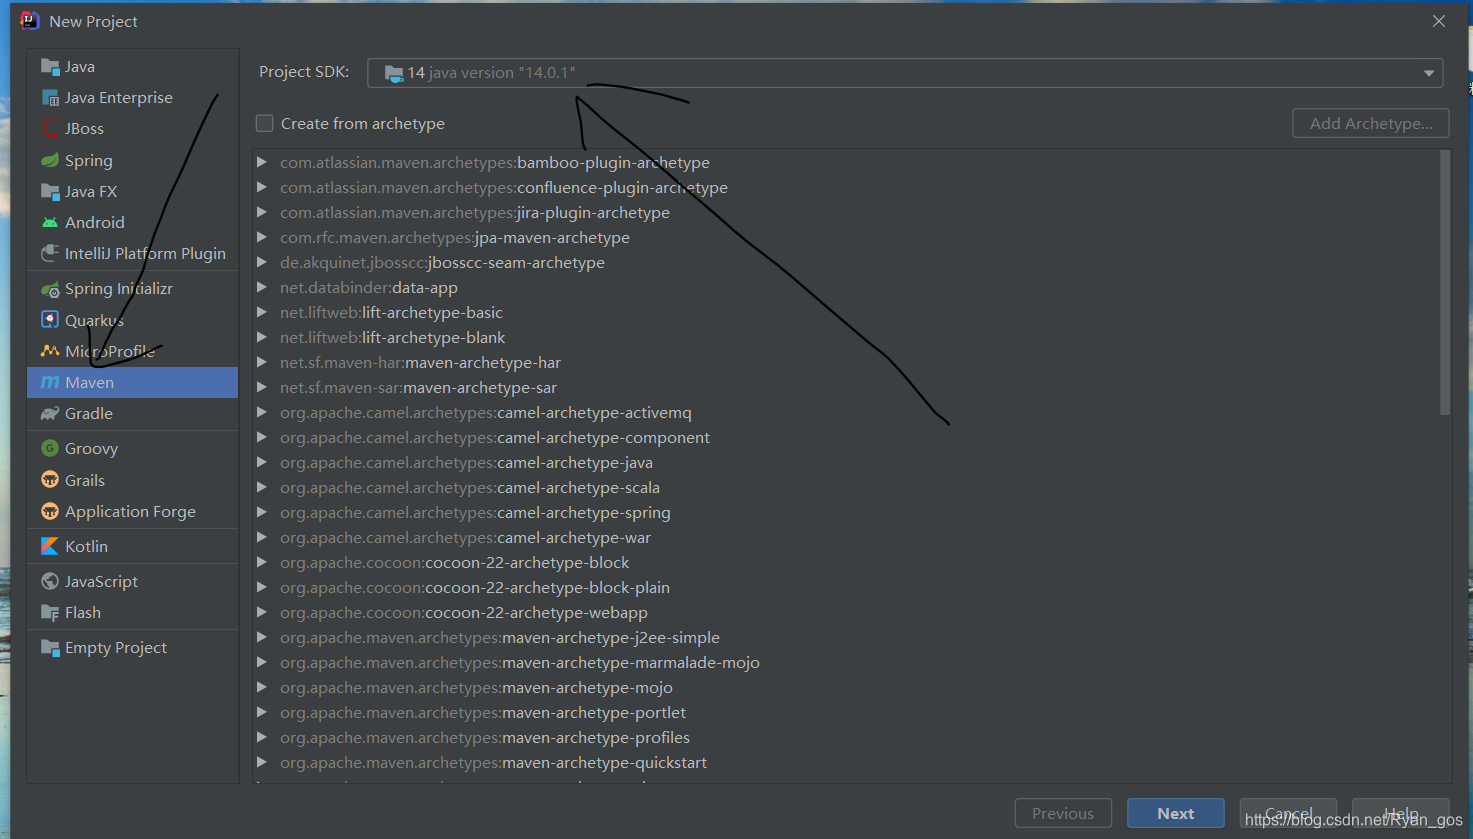Viewport: 1473px width, 839px height.
Task: Expand jpa-maven-archetype entry
Action: (x=262, y=237)
